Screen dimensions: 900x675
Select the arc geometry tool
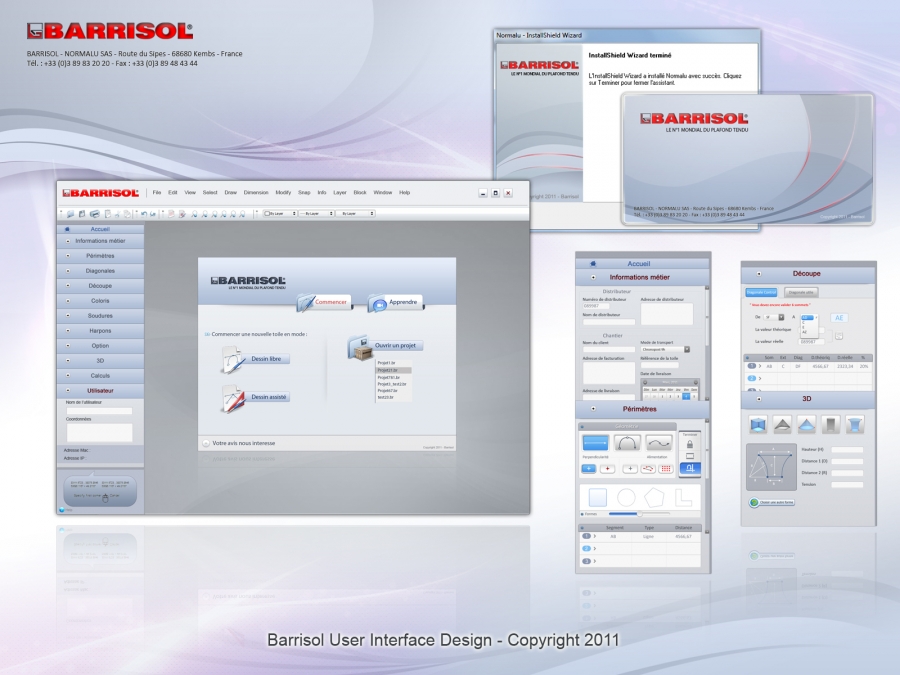point(627,443)
